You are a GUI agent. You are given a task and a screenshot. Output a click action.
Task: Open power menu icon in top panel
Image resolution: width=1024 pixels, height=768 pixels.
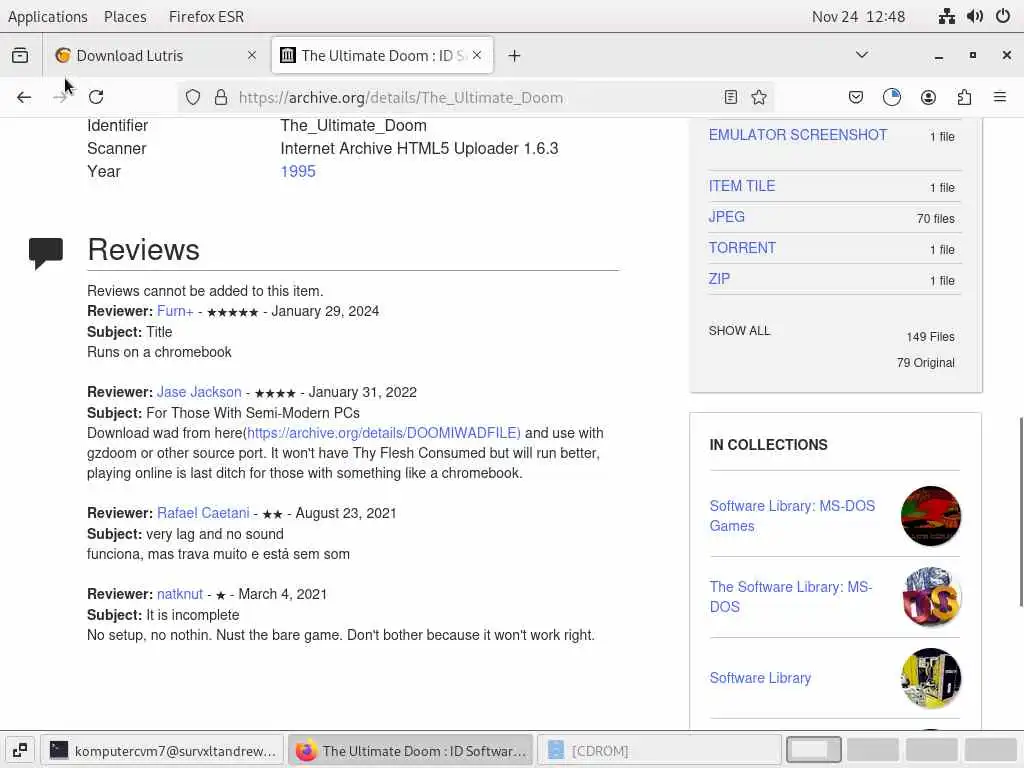(x=1003, y=16)
